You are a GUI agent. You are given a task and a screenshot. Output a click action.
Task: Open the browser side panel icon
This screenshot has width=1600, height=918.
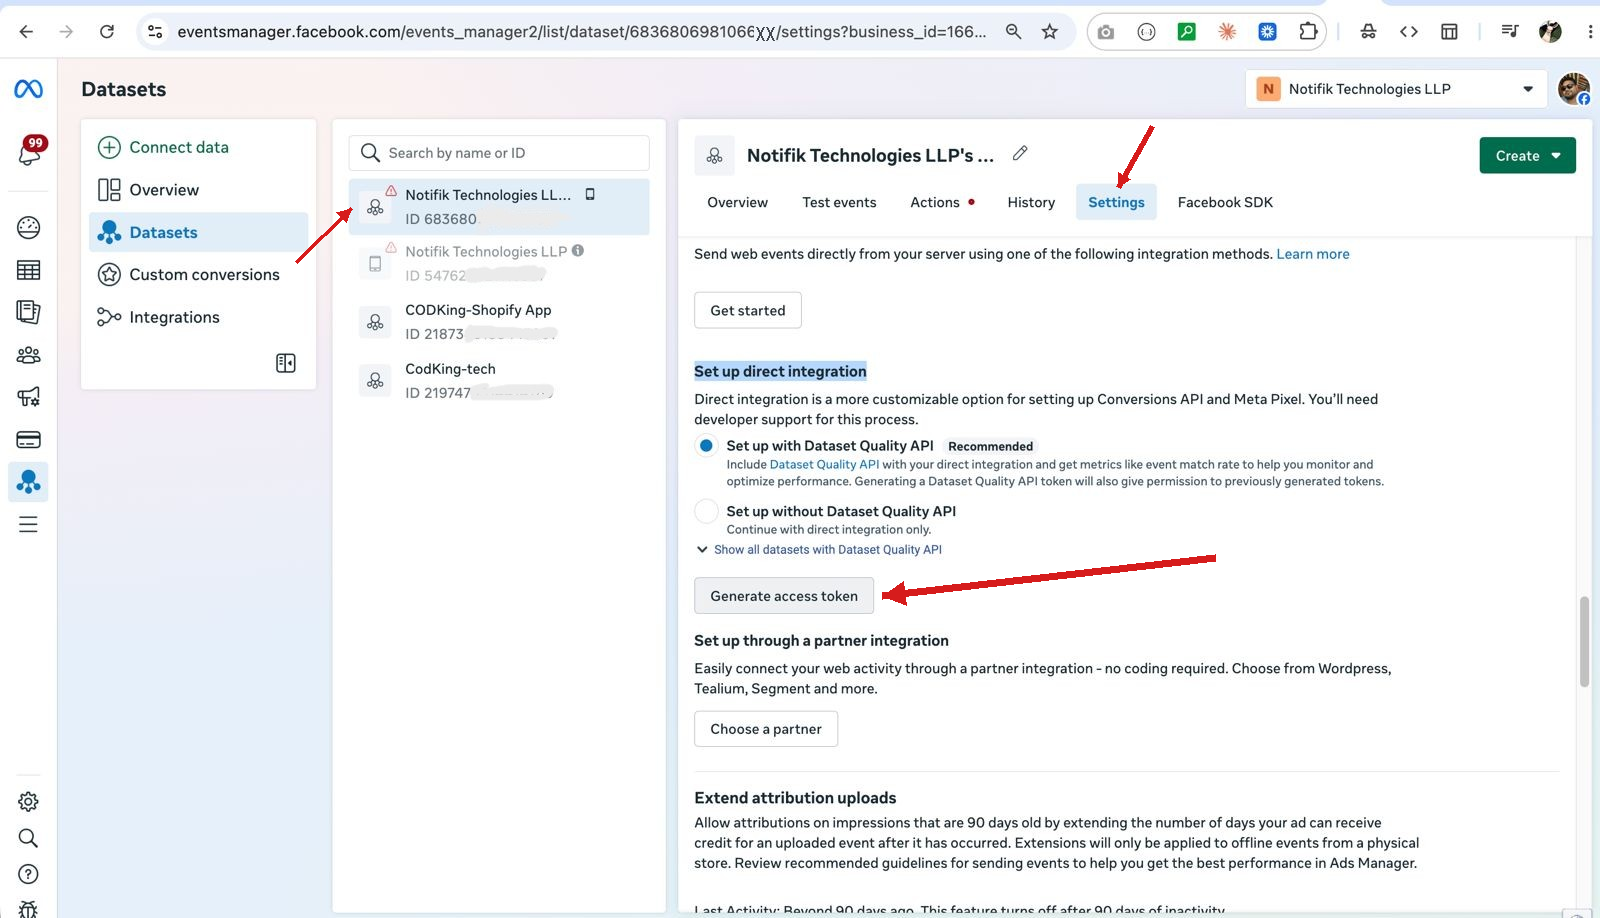[1449, 32]
